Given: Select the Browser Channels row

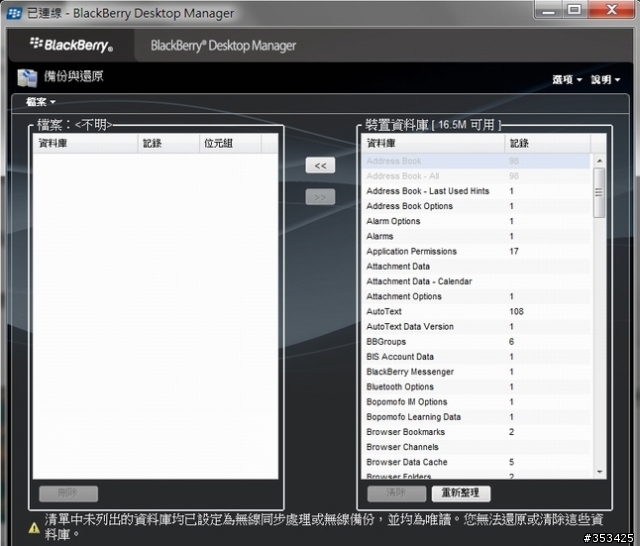Looking at the screenshot, I should [476, 448].
